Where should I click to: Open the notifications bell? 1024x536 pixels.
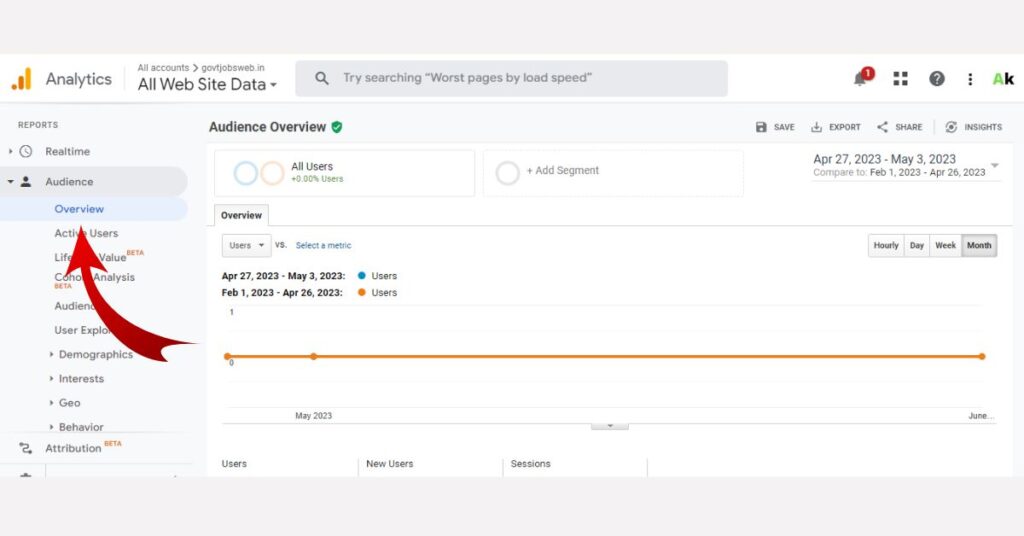point(861,79)
